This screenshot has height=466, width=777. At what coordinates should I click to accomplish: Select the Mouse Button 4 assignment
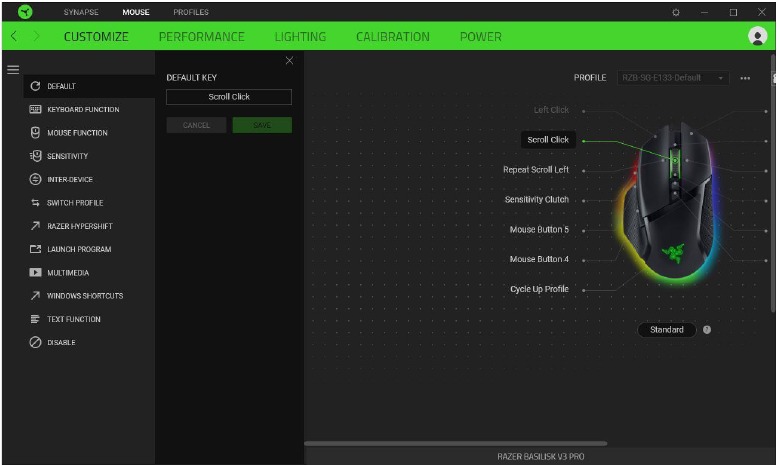click(539, 259)
